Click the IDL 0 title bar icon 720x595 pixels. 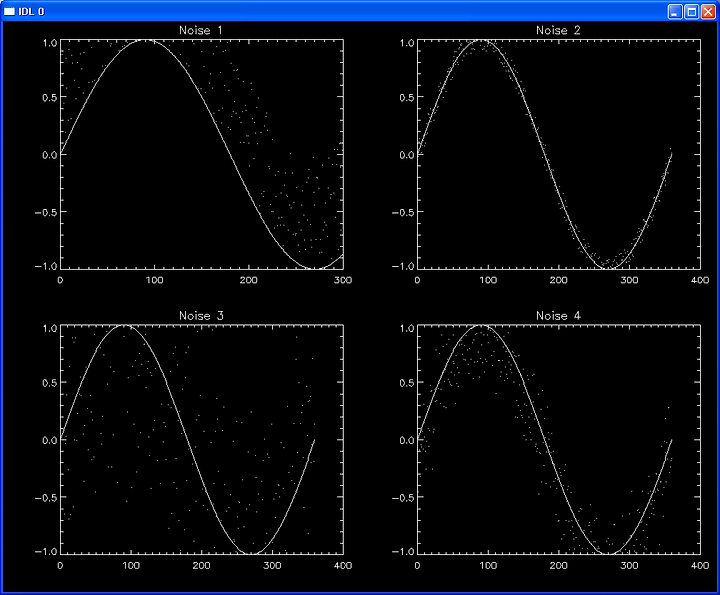[9, 11]
